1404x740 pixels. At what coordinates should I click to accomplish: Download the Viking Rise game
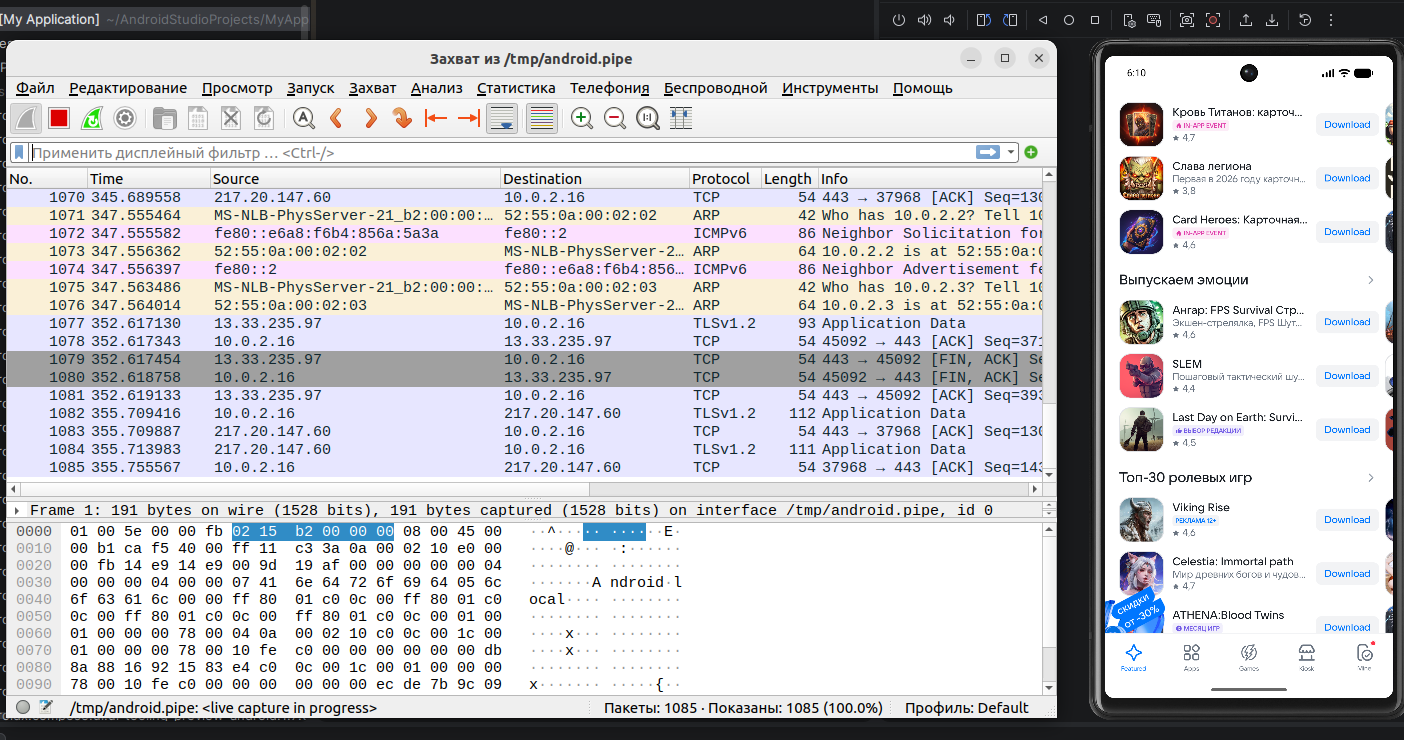coord(1347,519)
